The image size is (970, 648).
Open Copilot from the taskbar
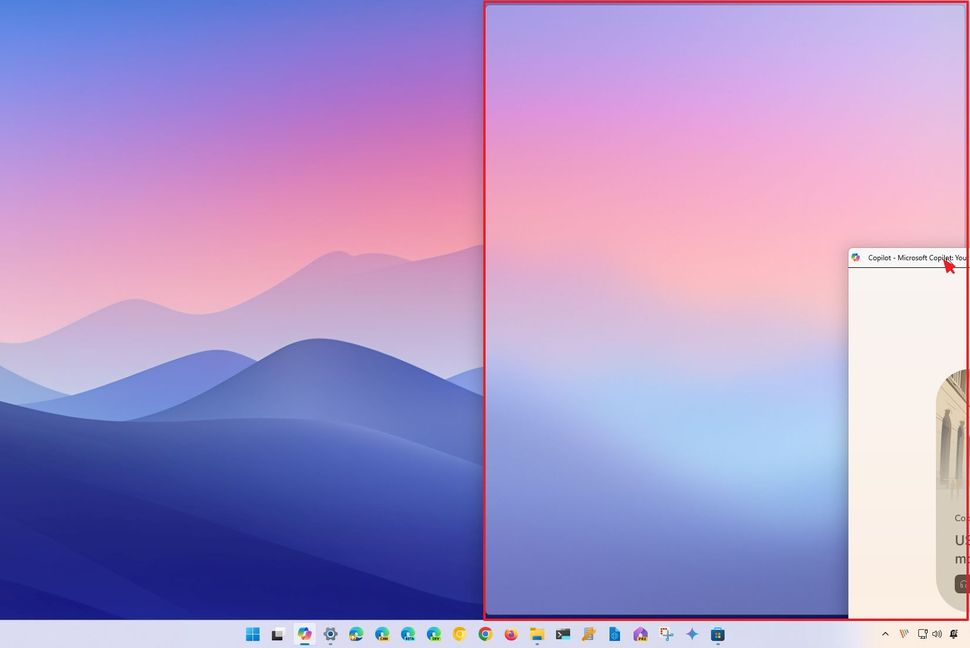point(305,633)
